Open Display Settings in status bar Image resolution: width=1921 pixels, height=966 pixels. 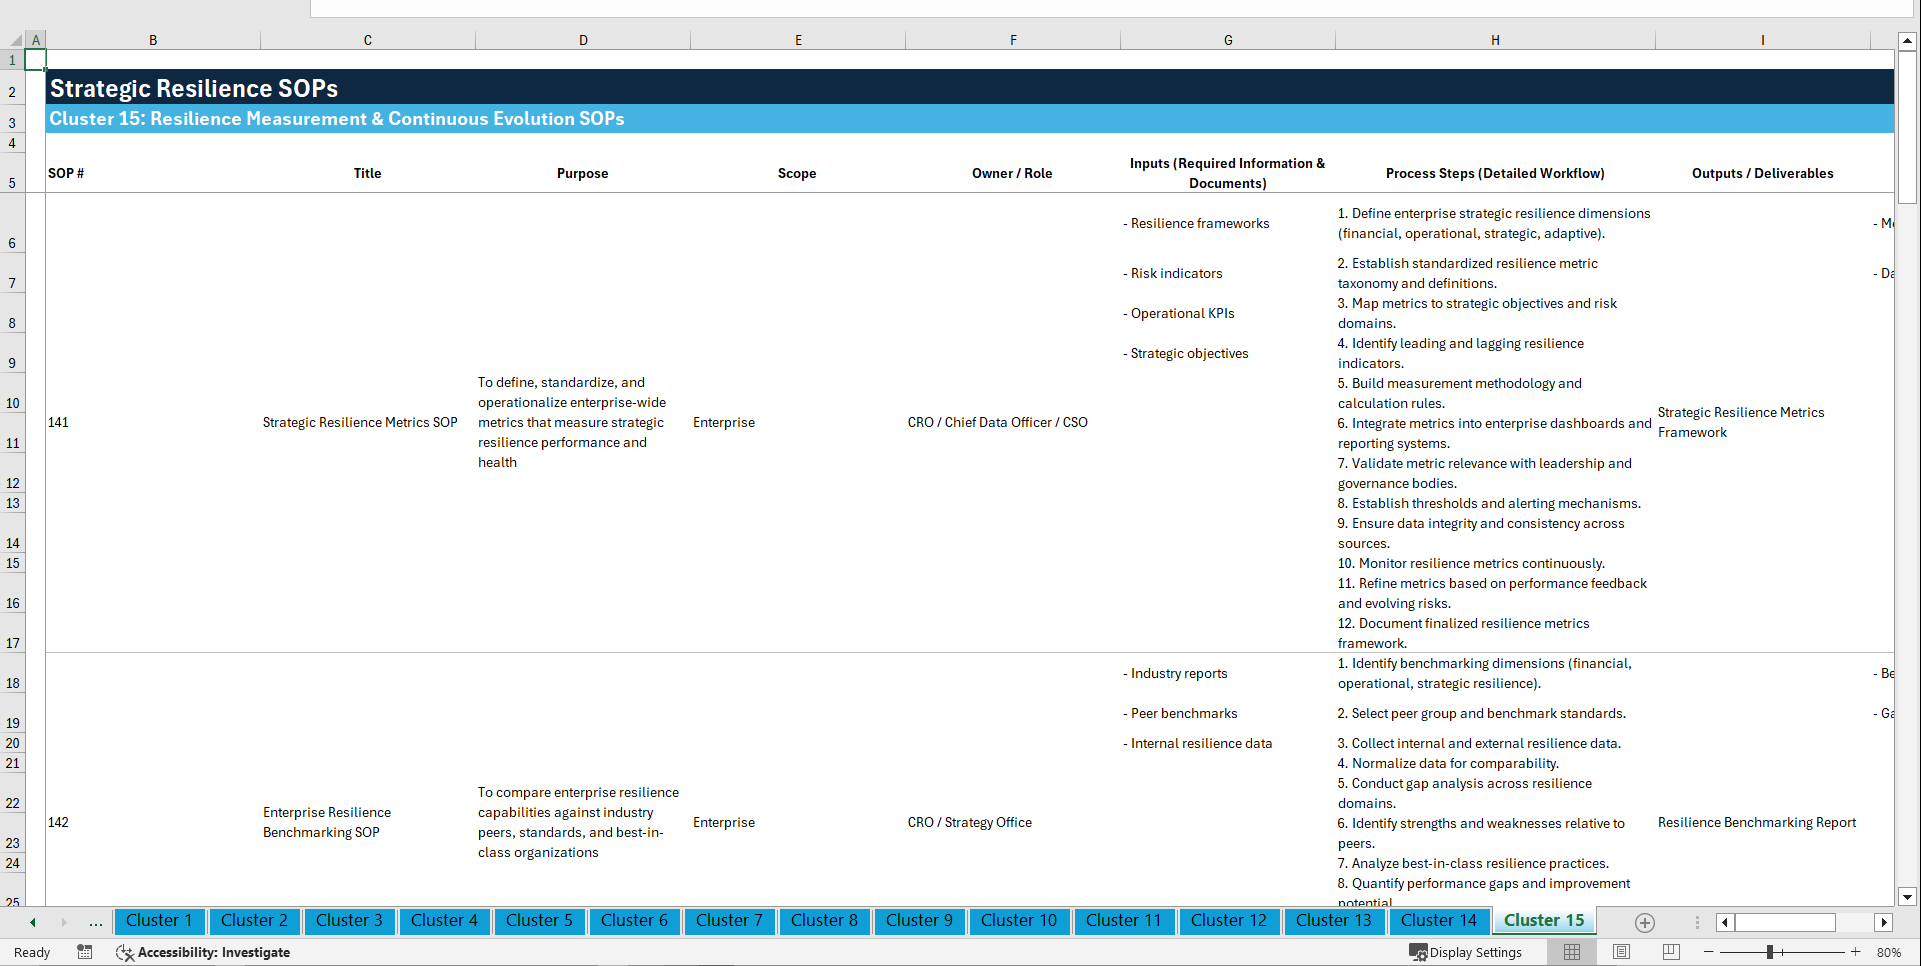click(x=1466, y=952)
